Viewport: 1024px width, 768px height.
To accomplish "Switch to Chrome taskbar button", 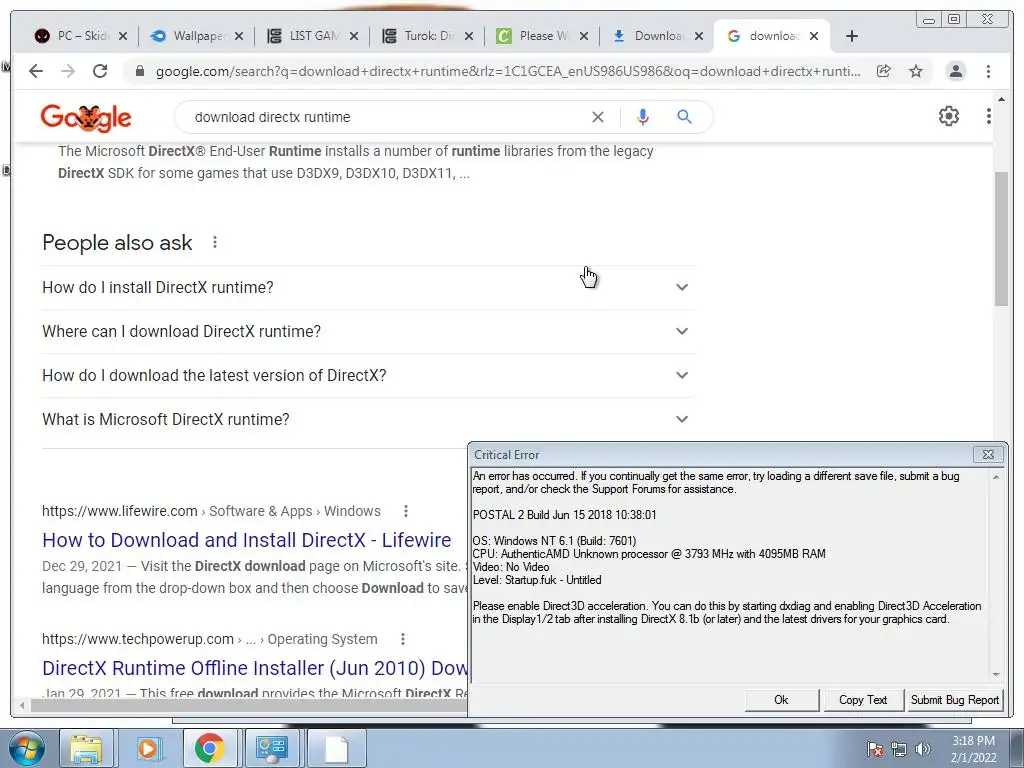I will point(210,748).
